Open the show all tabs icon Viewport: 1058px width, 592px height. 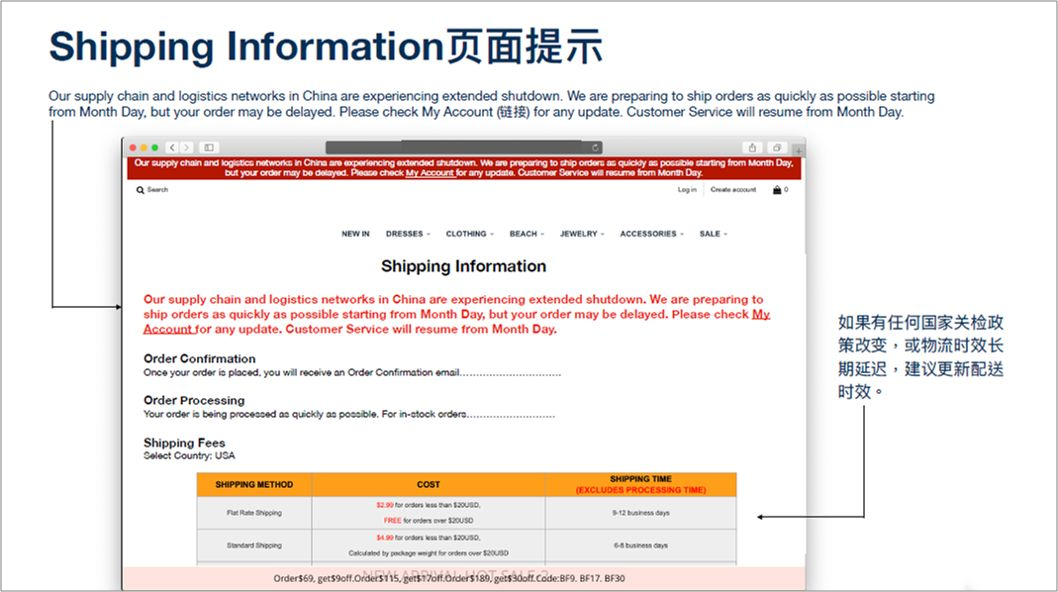(x=775, y=147)
